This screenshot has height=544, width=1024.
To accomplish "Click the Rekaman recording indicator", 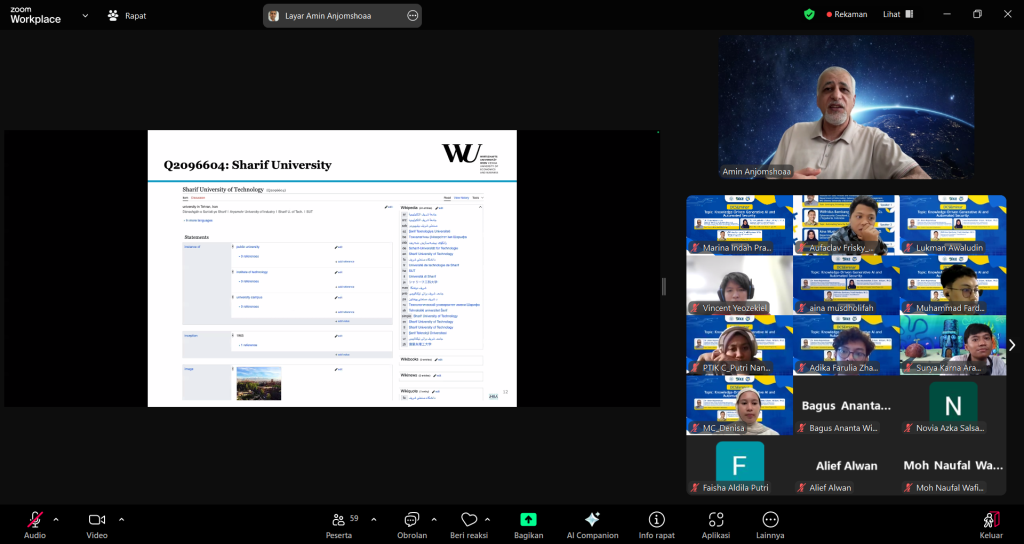I will click(x=846, y=14).
